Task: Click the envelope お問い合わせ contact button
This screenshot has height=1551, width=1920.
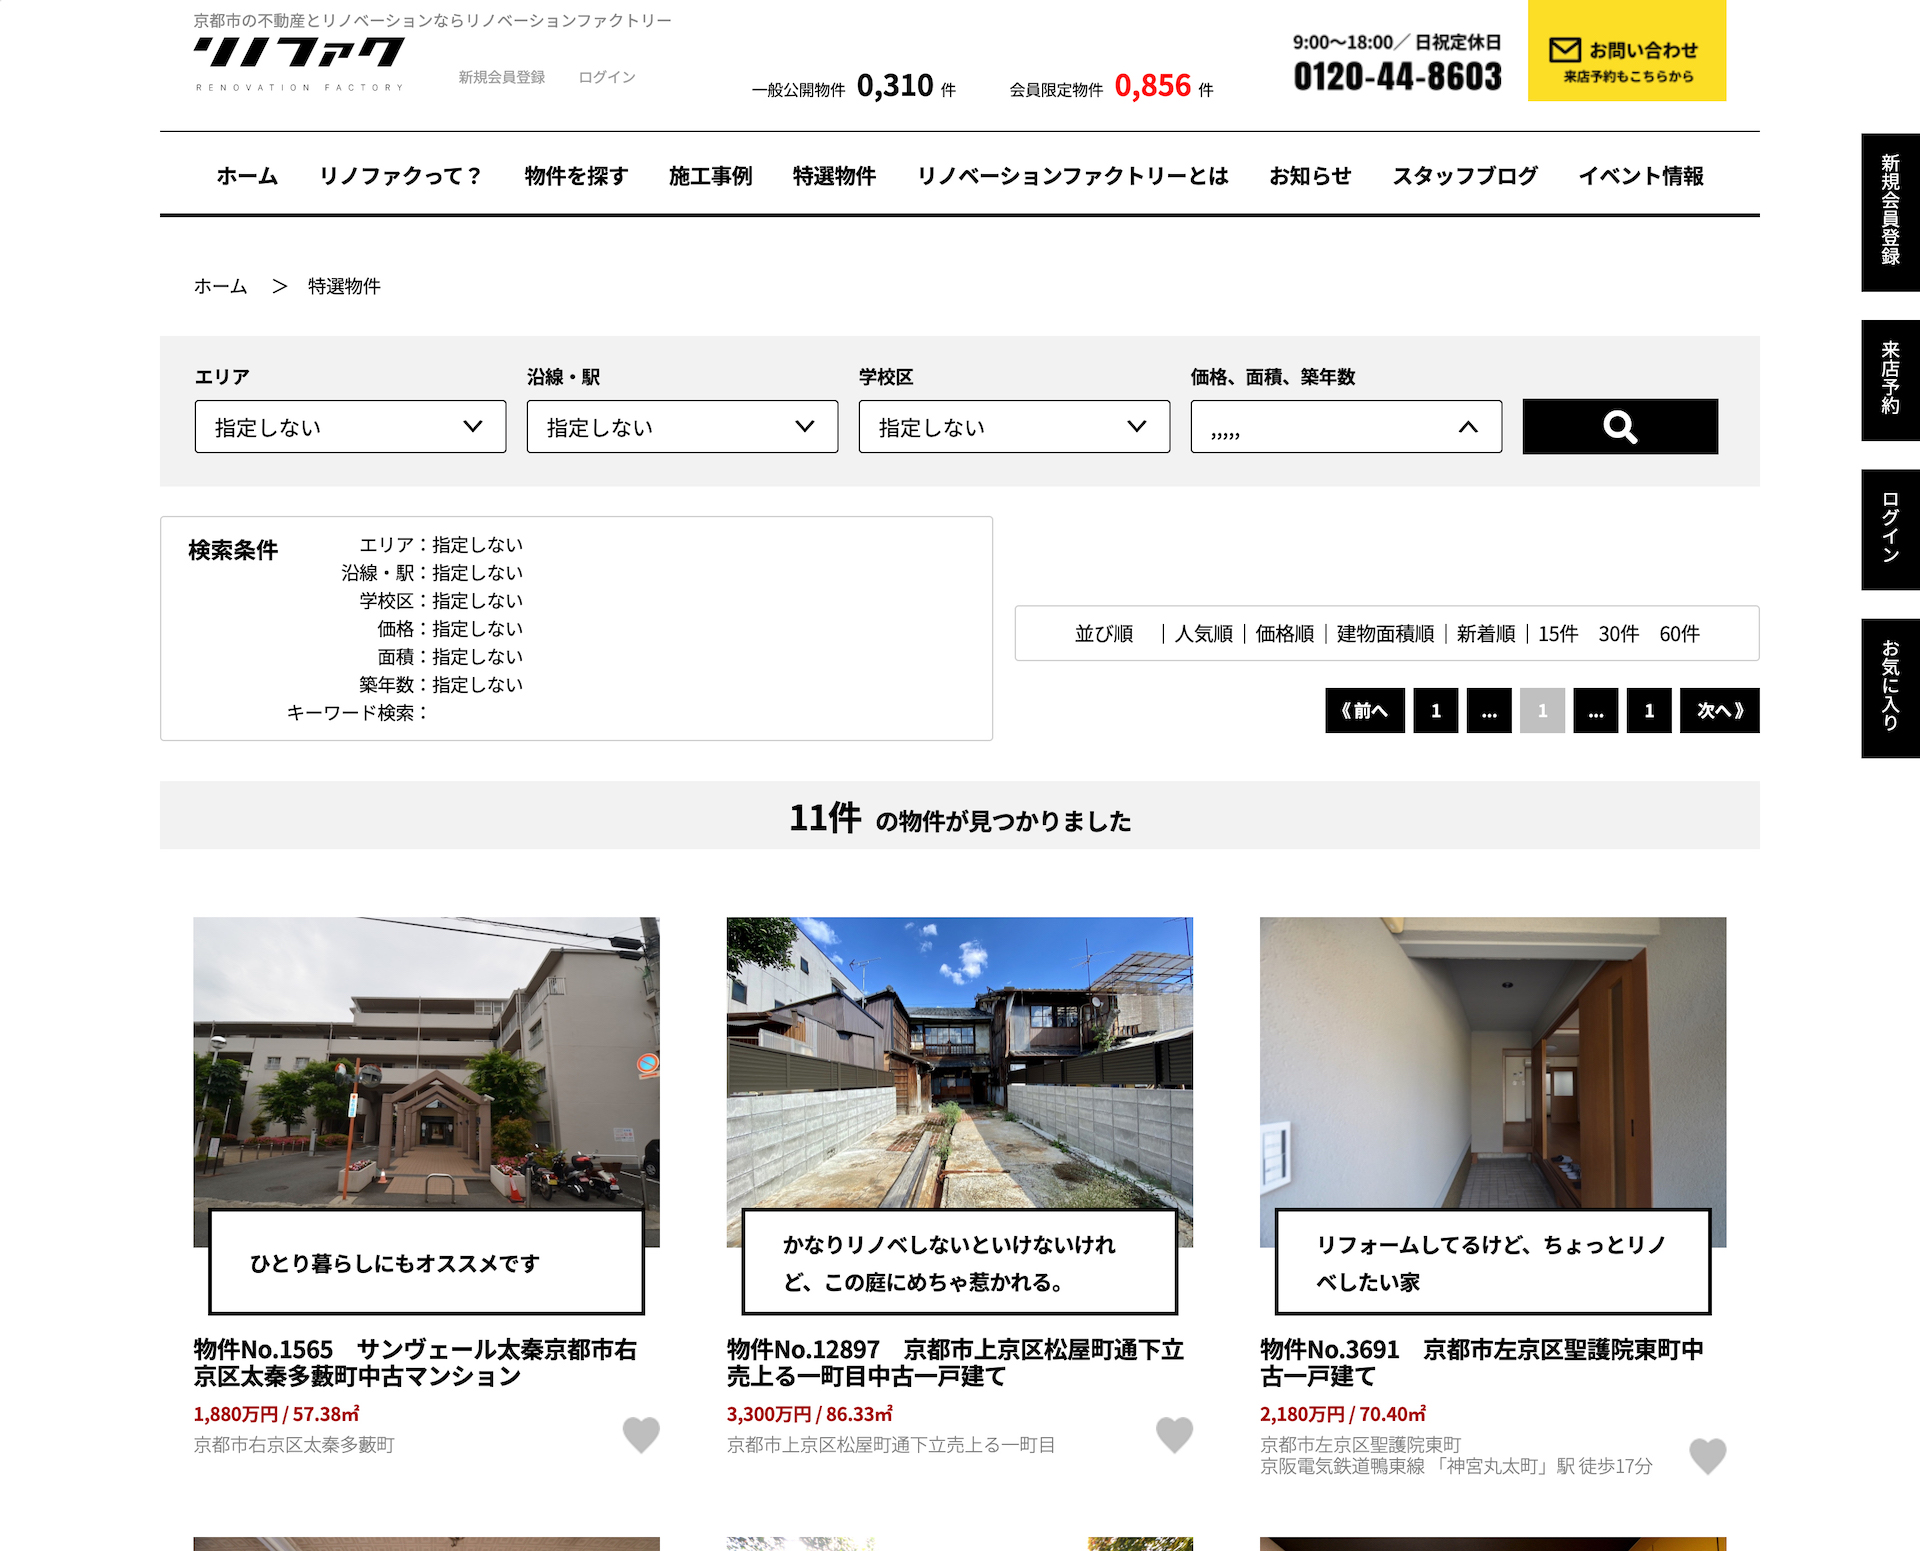Action: pyautogui.click(x=1626, y=51)
